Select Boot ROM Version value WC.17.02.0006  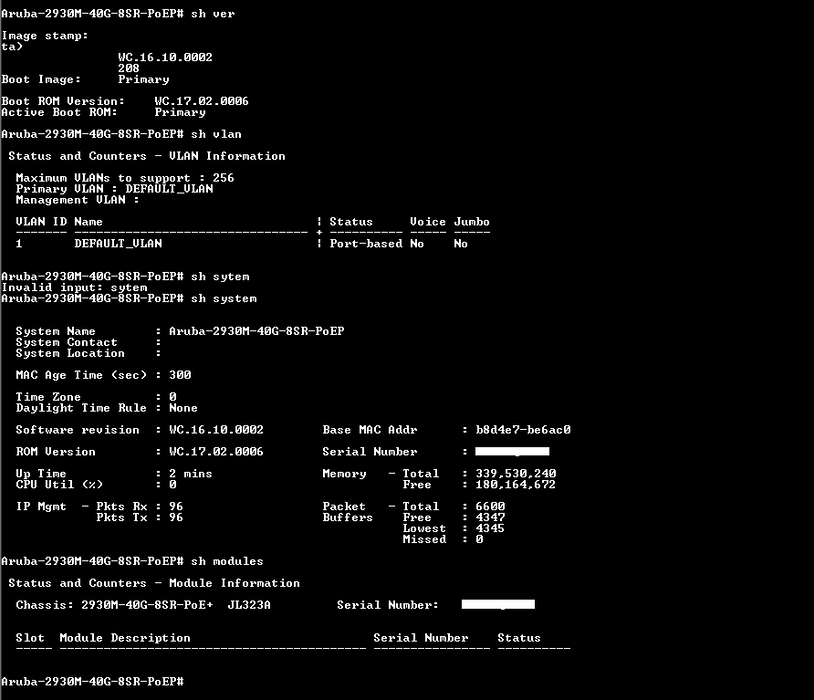(x=201, y=101)
